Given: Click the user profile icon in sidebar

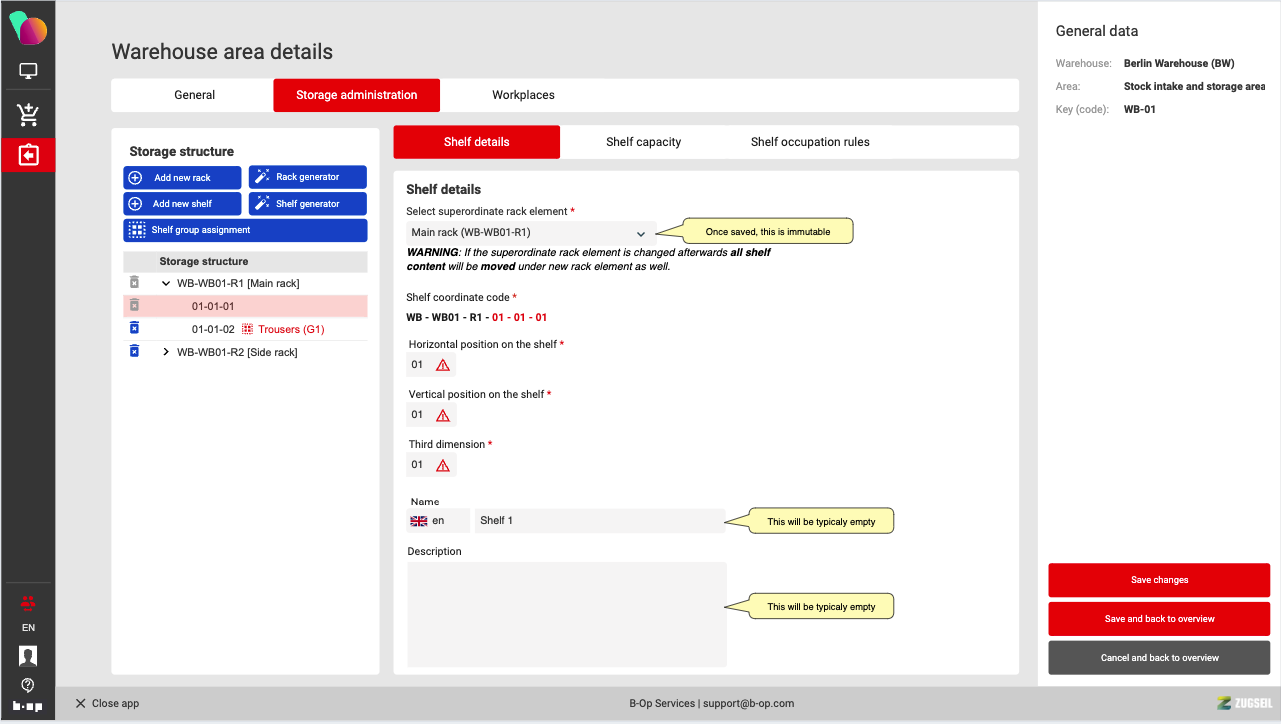Looking at the screenshot, I should click(x=28, y=656).
